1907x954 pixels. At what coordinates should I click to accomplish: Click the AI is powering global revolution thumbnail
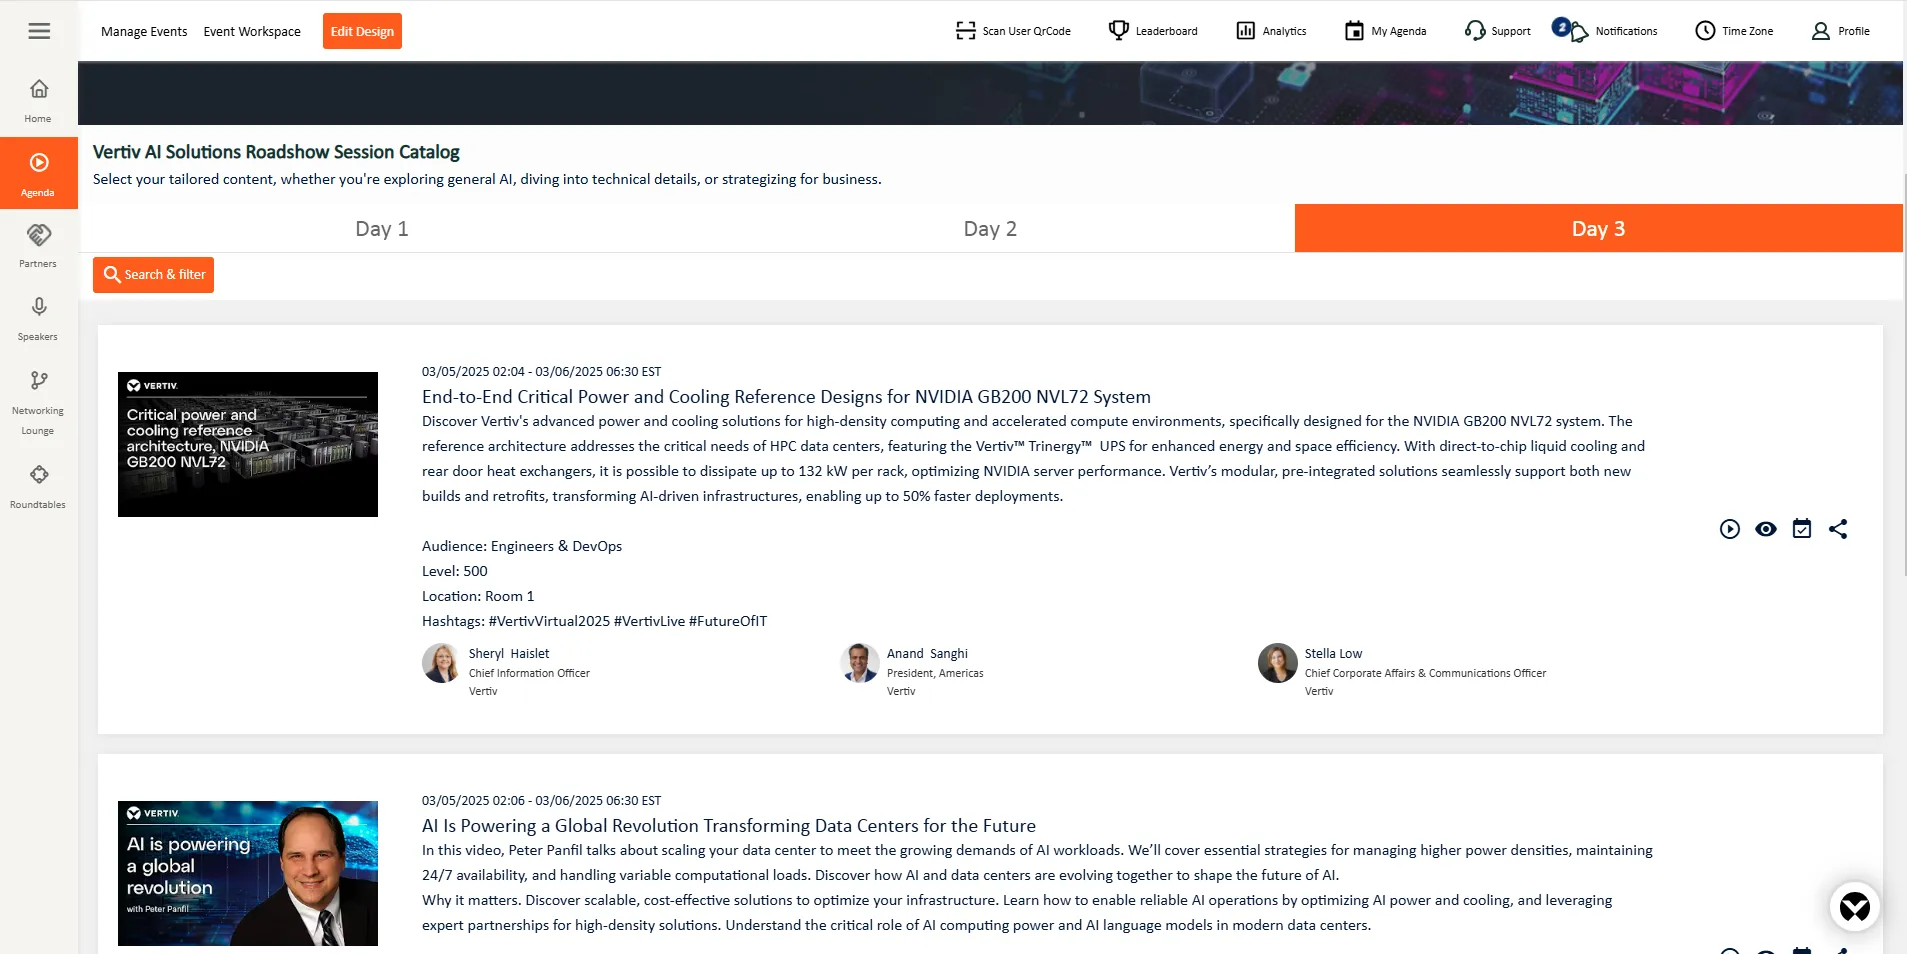tap(248, 873)
